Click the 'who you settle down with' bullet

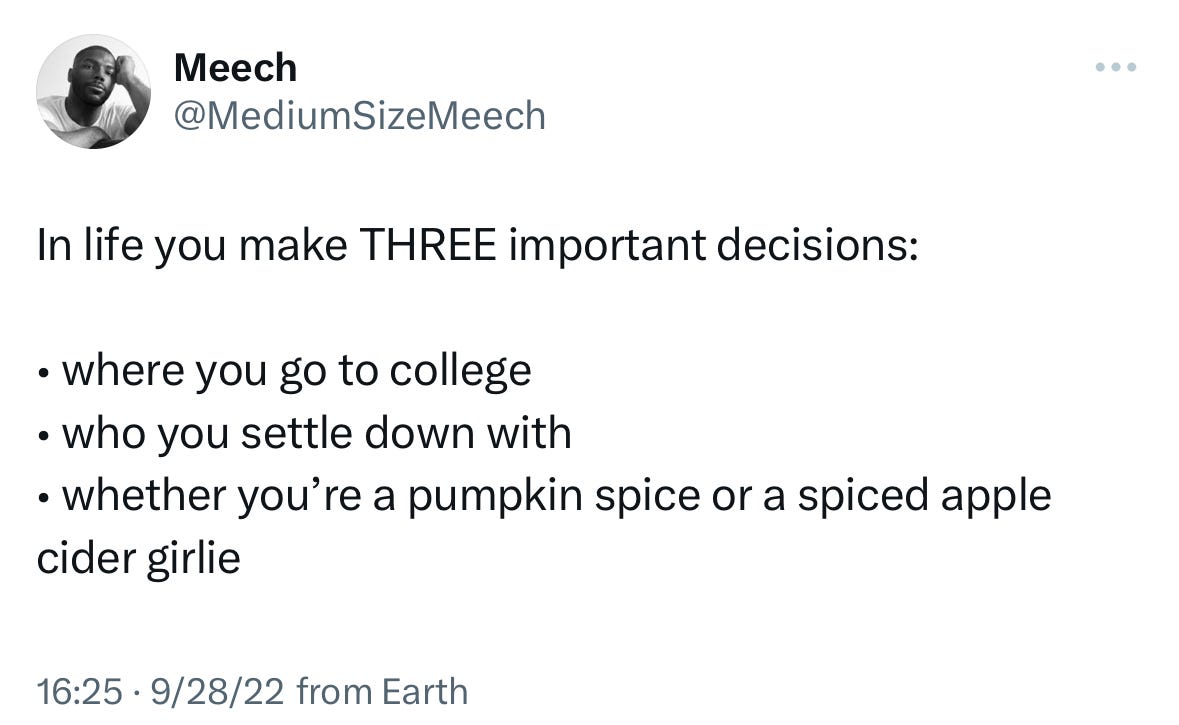point(305,434)
